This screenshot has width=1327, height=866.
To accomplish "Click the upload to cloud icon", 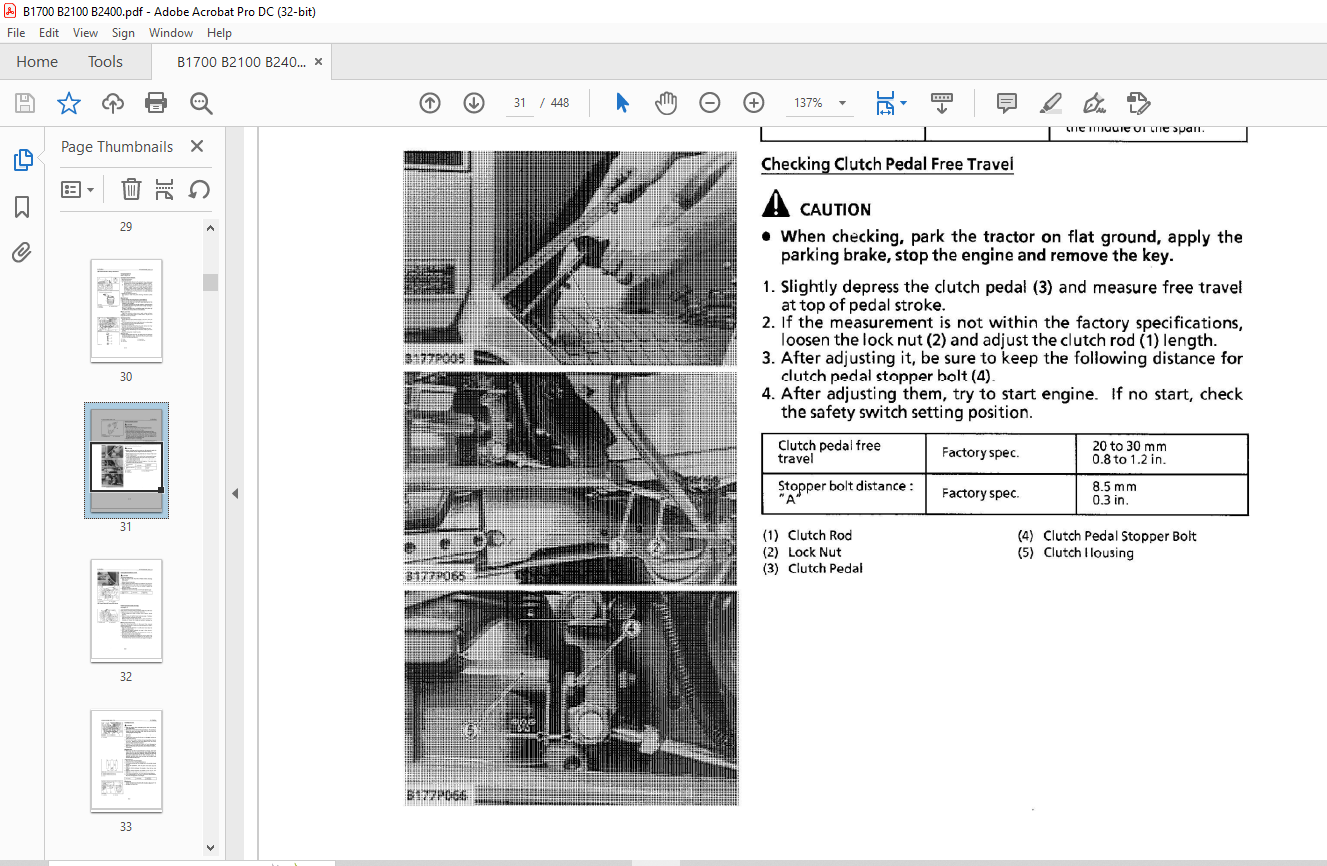I will (113, 103).
